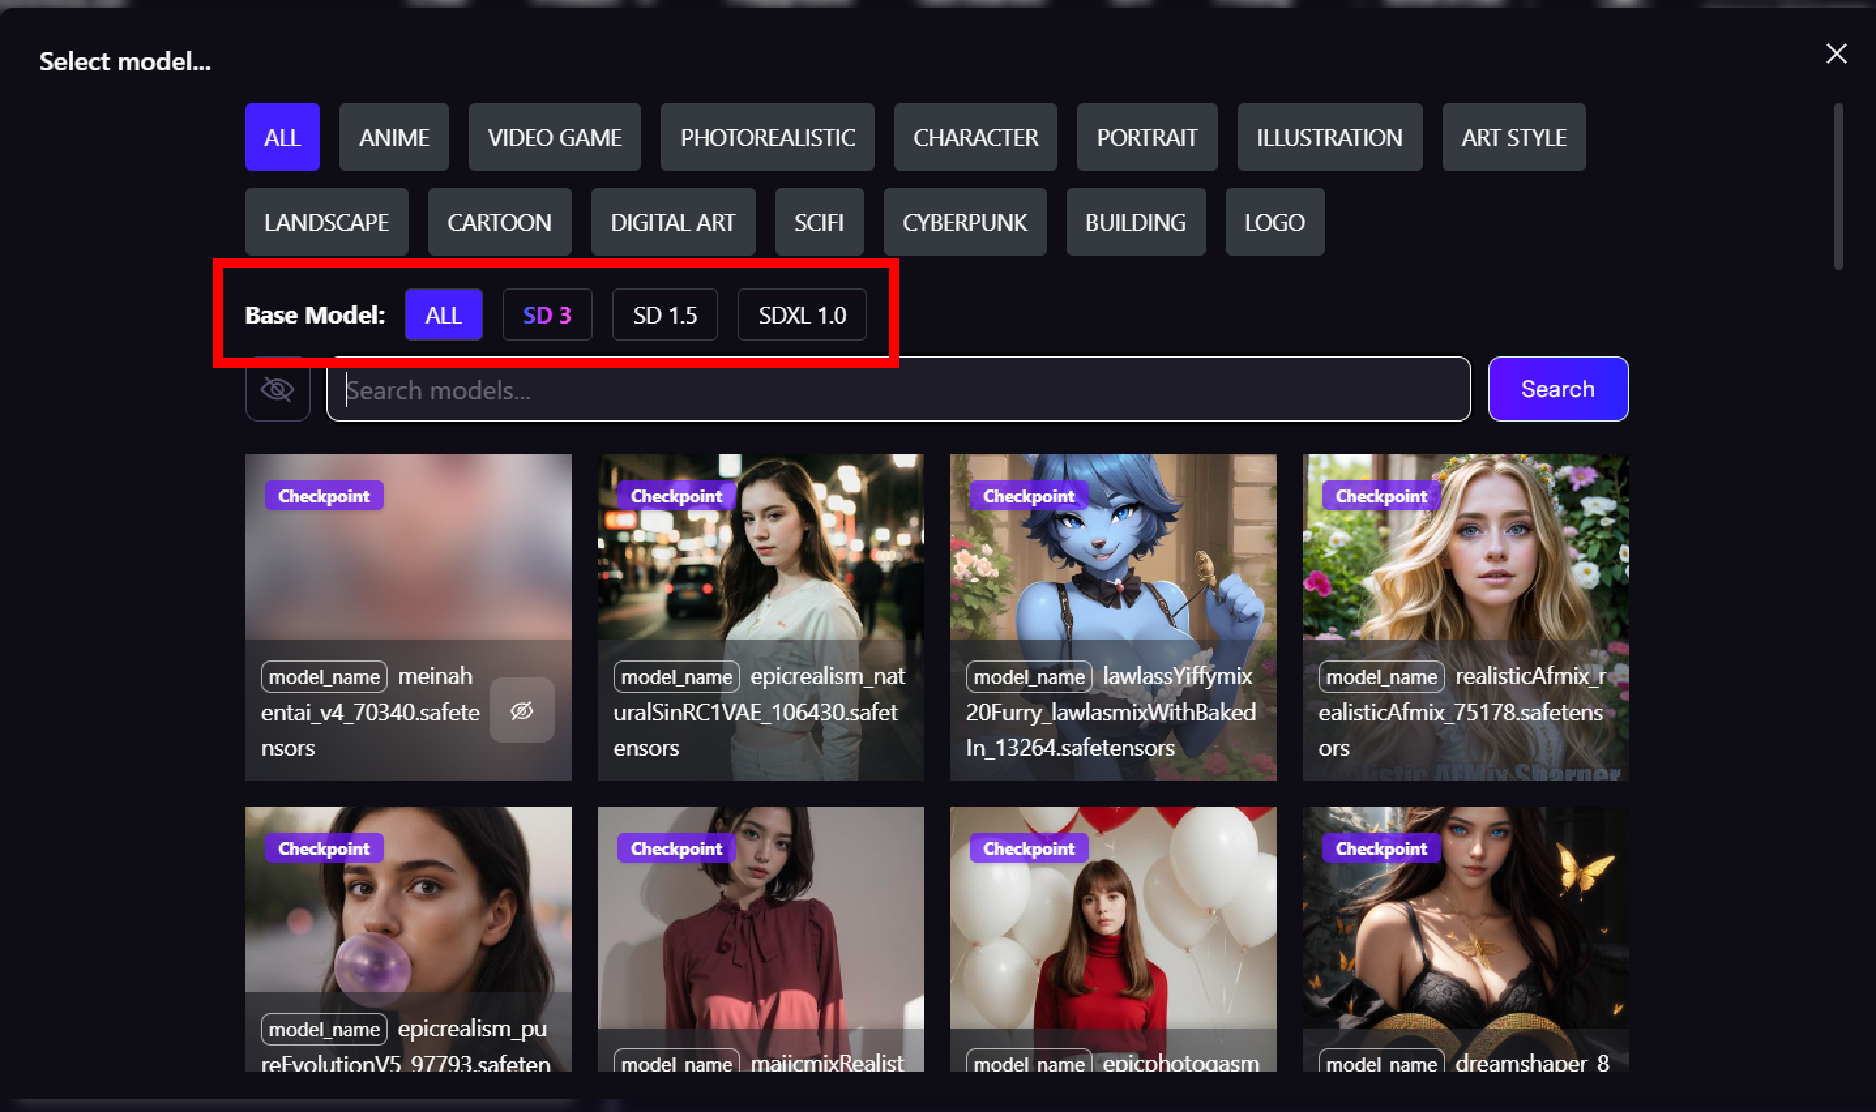1876x1112 pixels.
Task: Click the vertical scrollbar of the dialog
Action: [x=1838, y=186]
